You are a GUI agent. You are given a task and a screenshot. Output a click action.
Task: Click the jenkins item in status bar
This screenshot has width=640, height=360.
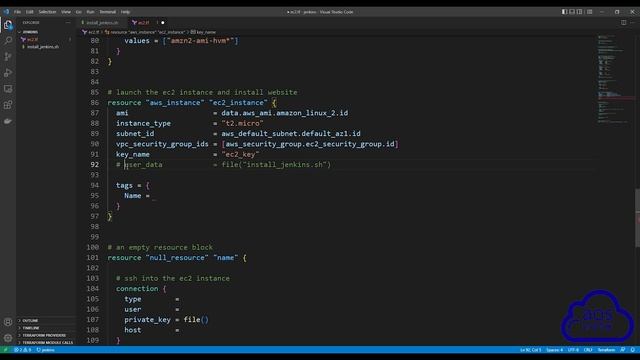[45, 350]
